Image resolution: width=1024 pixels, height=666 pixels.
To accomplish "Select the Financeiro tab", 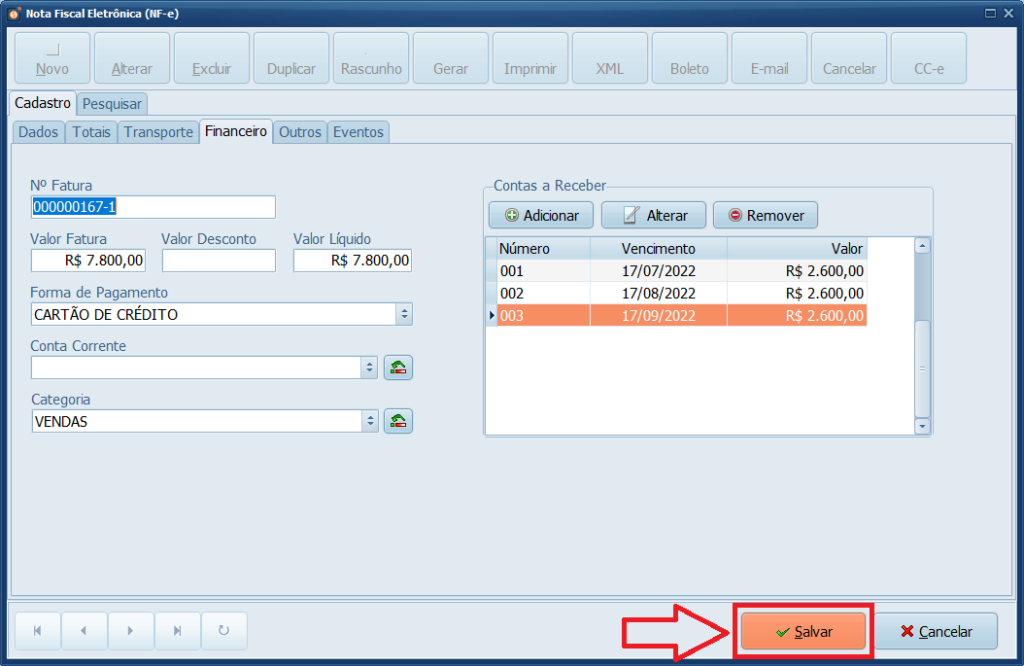I will point(236,131).
